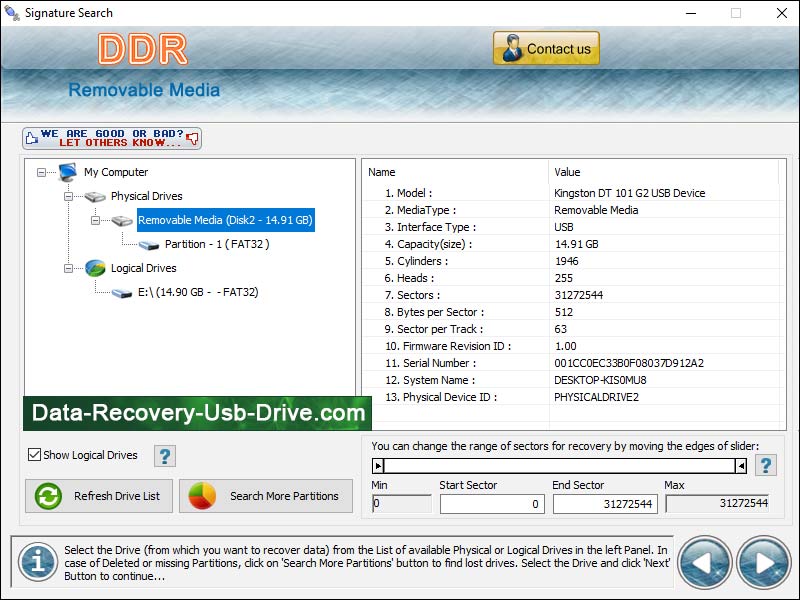This screenshot has width=800, height=600.
Task: Select Removable Media (Disk2 - 14.91 GB)
Action: [226, 220]
